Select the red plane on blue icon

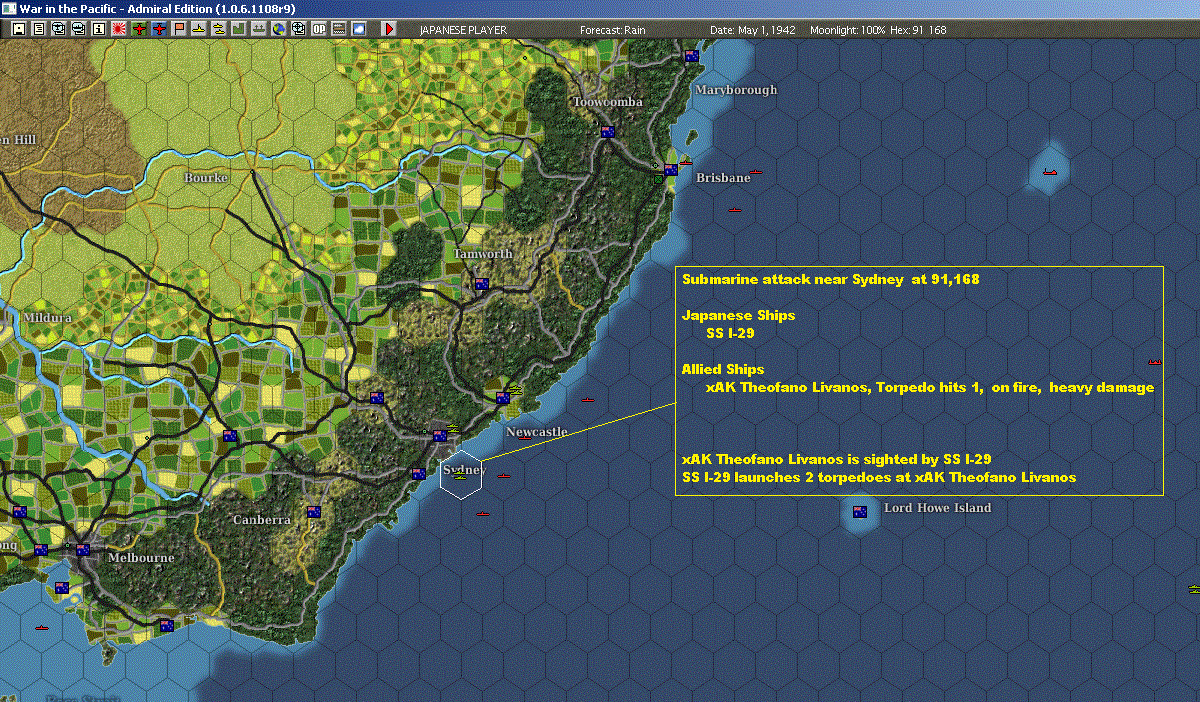tap(159, 29)
